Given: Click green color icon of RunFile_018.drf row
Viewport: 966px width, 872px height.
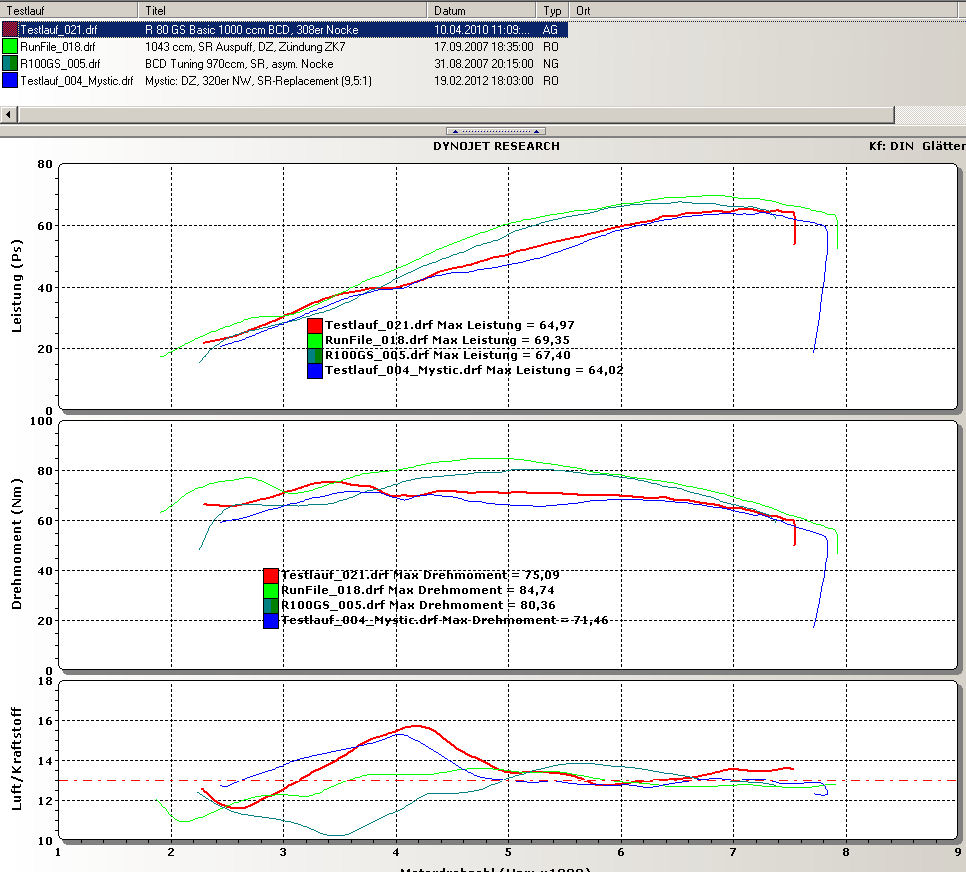Looking at the screenshot, I should pyautogui.click(x=10, y=46).
